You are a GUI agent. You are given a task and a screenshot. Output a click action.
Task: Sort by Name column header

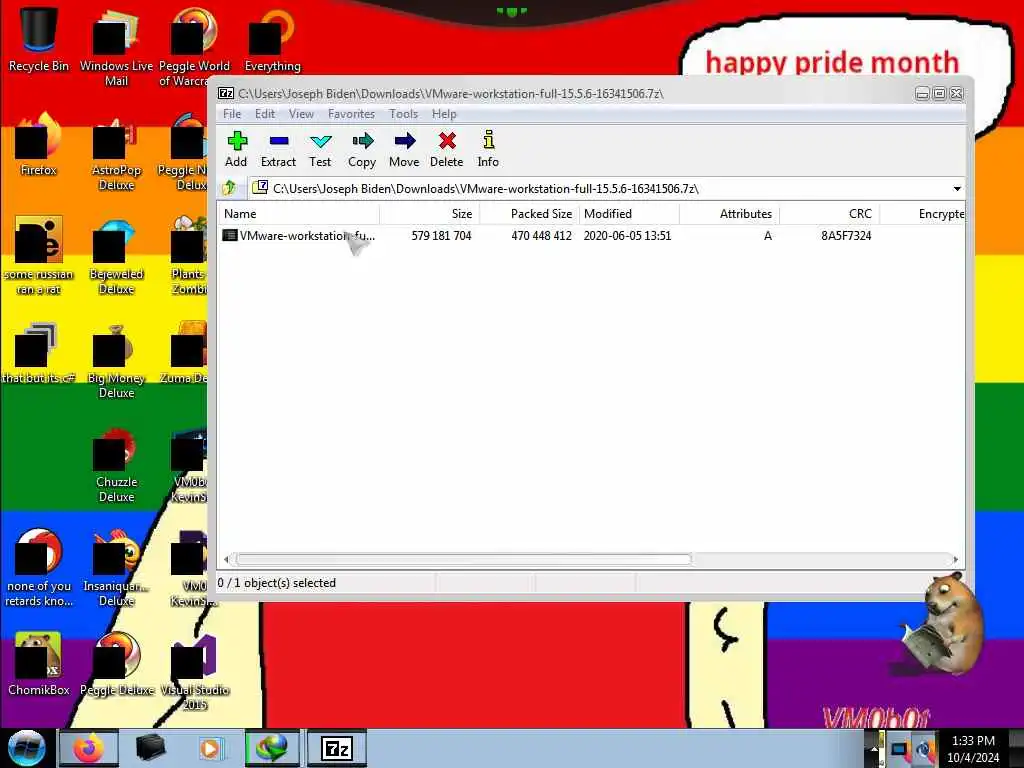tap(299, 214)
